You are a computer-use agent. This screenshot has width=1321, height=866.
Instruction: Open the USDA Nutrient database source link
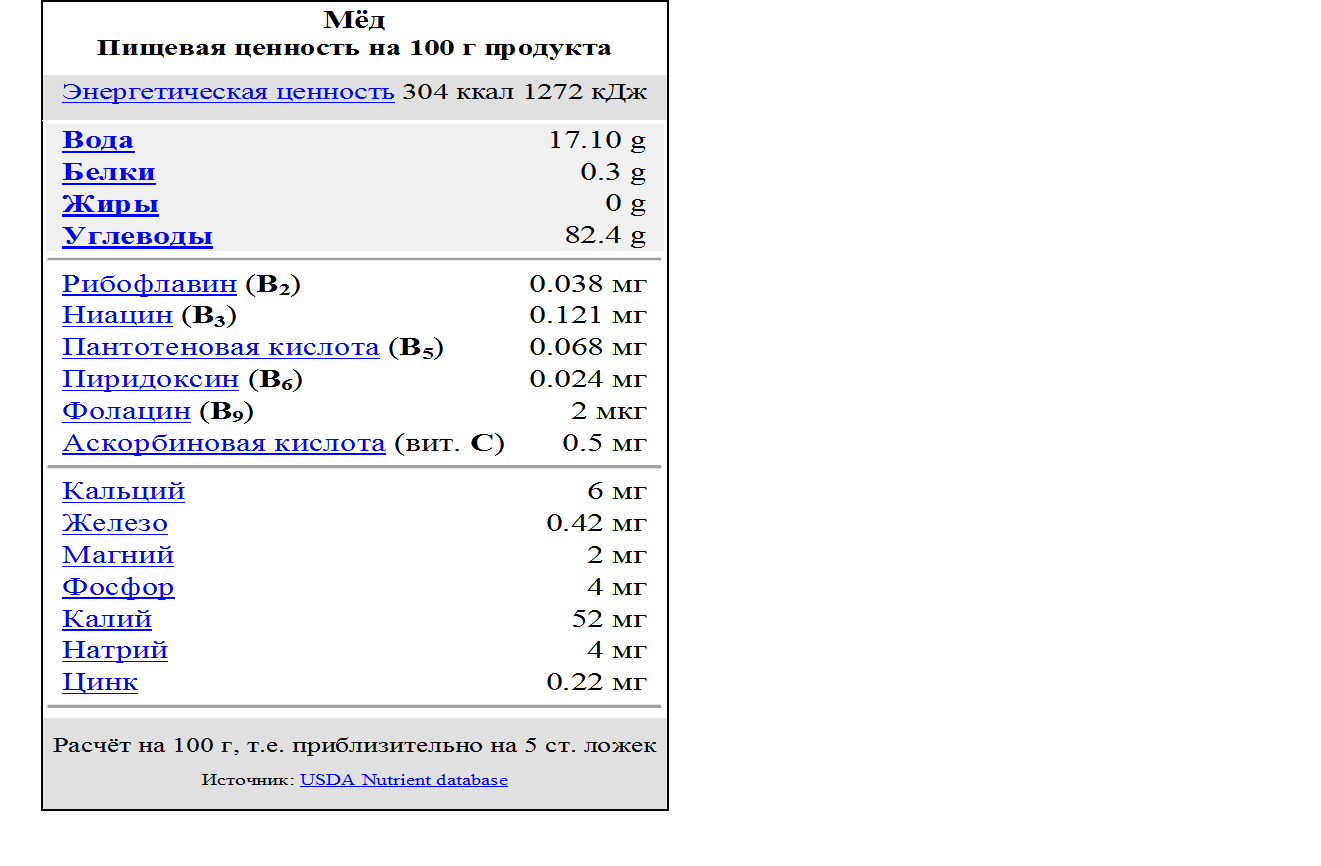(404, 780)
